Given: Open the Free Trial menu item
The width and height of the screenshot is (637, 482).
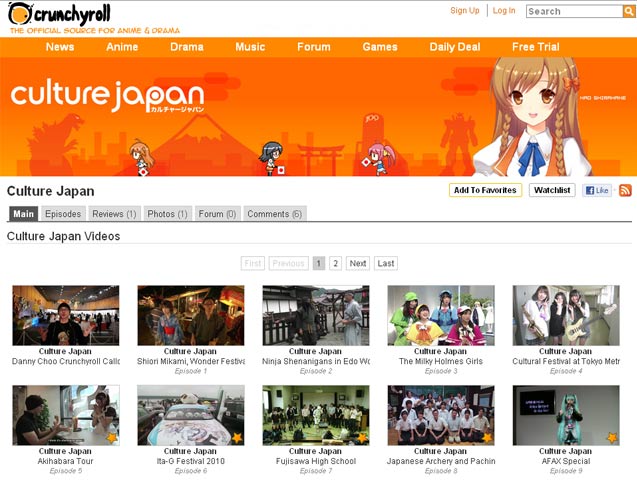Looking at the screenshot, I should click(535, 47).
